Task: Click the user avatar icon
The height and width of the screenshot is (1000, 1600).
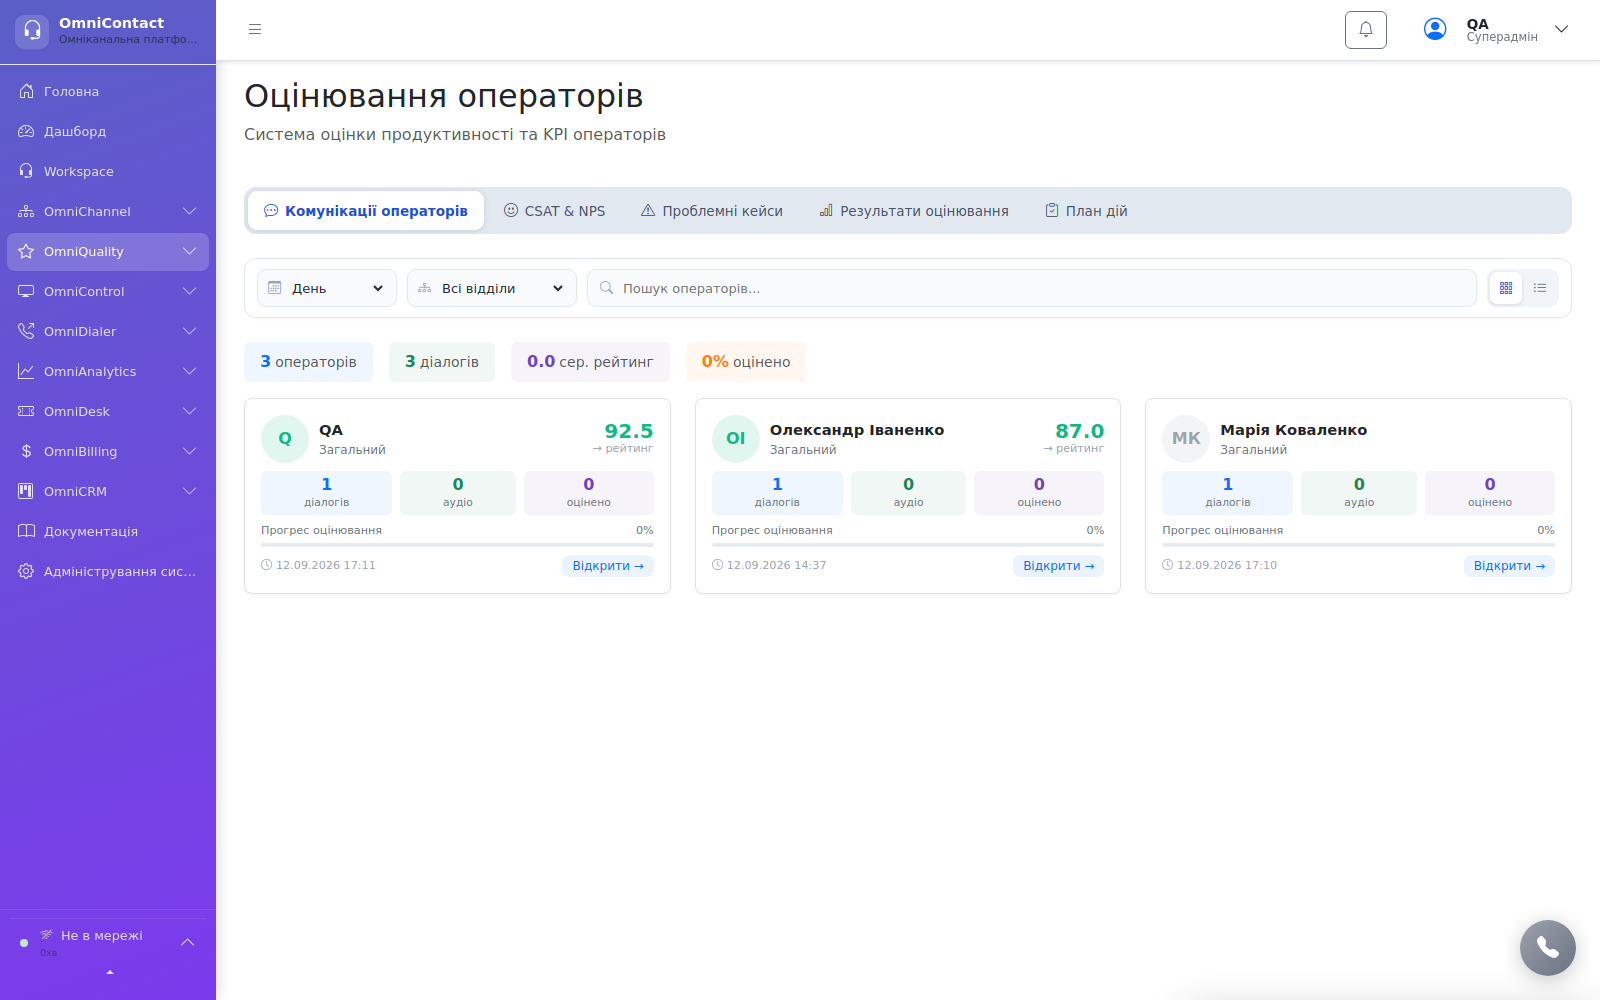Action: [1435, 30]
